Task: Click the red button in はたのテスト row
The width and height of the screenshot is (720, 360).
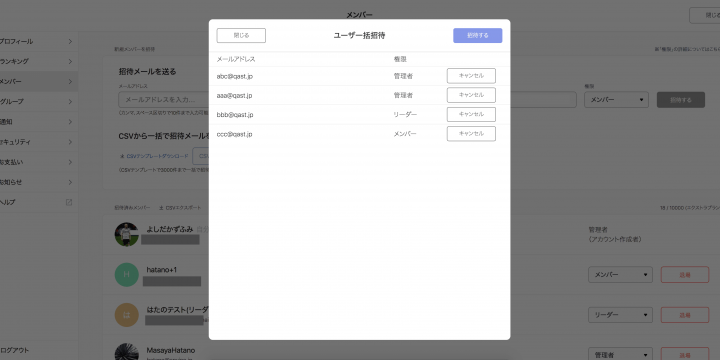Action: click(685, 315)
